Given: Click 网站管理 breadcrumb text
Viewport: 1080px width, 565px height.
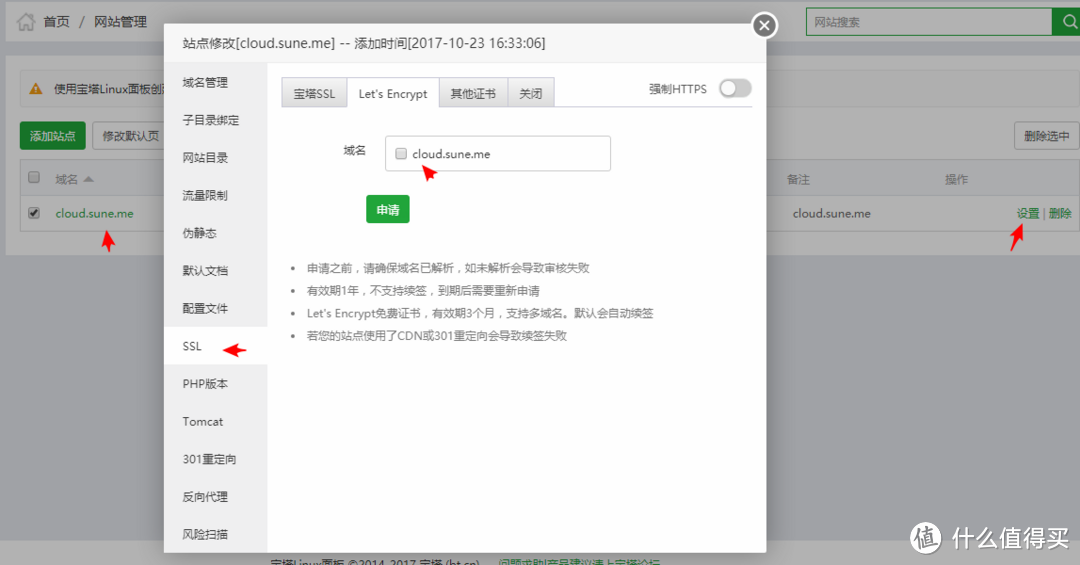Looking at the screenshot, I should [121, 22].
